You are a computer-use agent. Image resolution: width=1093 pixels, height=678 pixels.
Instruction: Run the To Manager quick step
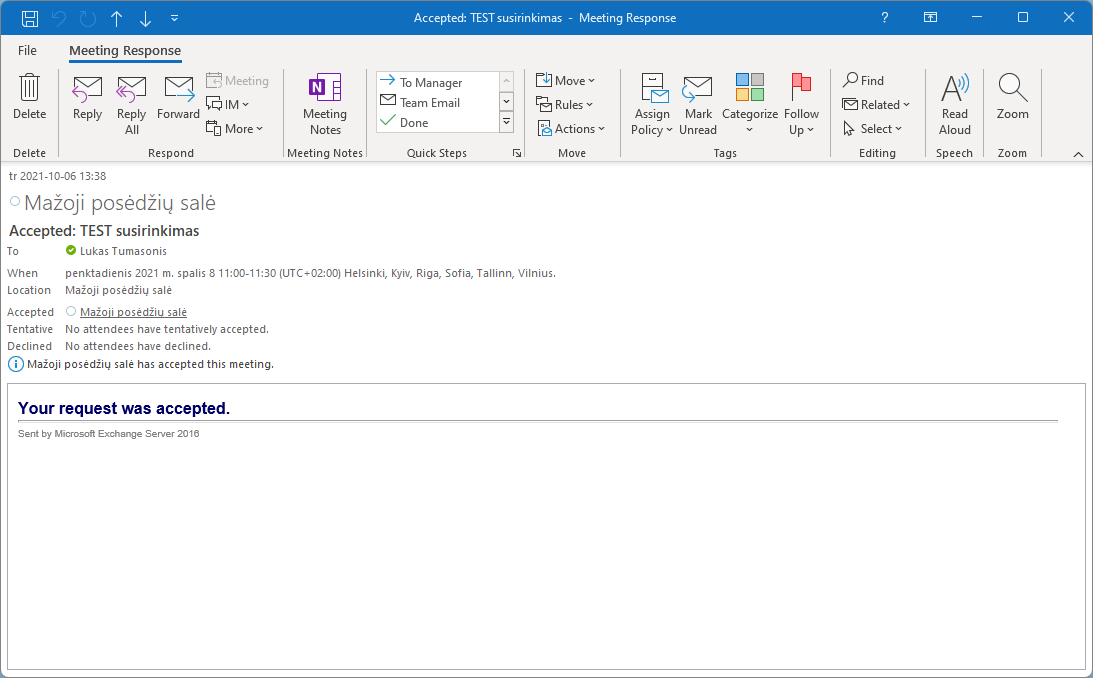(x=430, y=83)
